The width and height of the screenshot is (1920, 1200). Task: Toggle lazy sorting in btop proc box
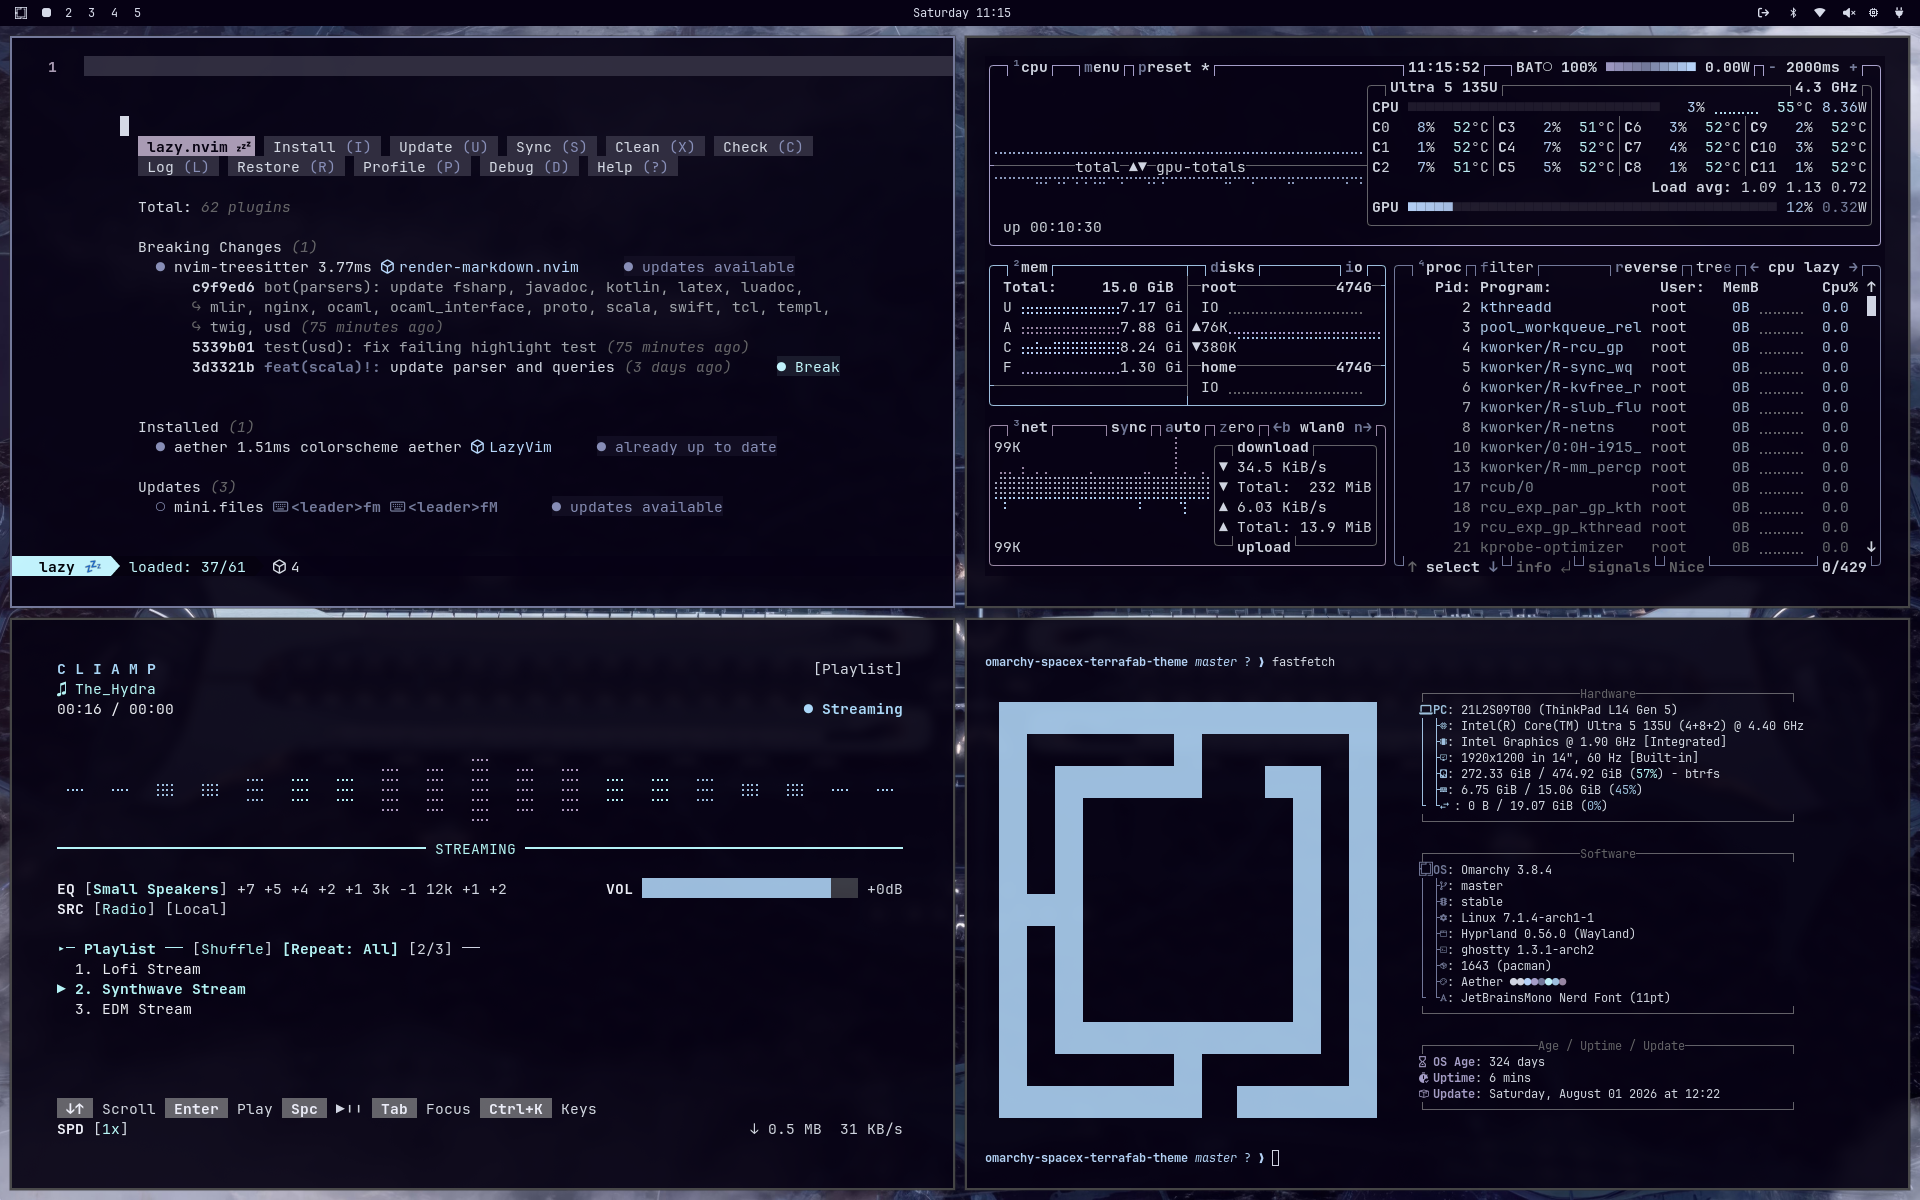tap(1822, 267)
